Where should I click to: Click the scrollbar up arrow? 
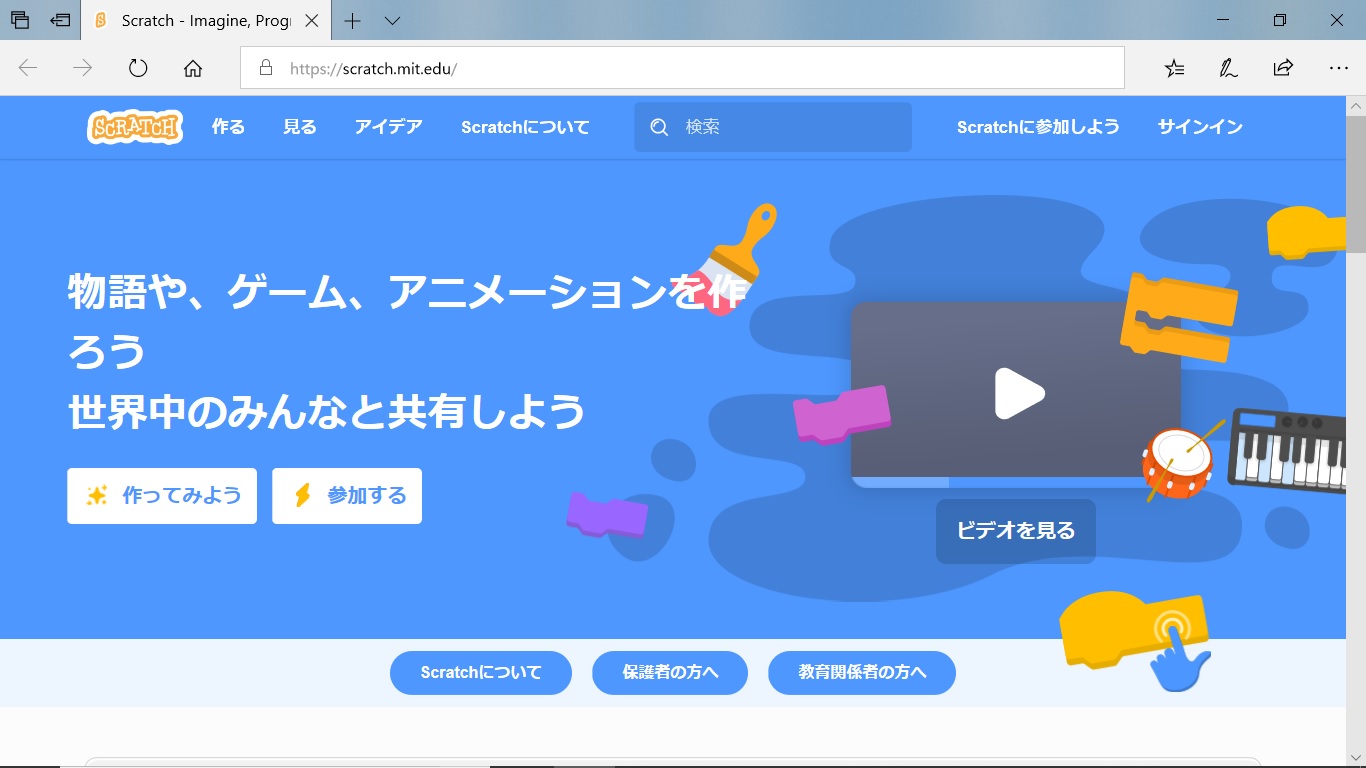[1356, 105]
